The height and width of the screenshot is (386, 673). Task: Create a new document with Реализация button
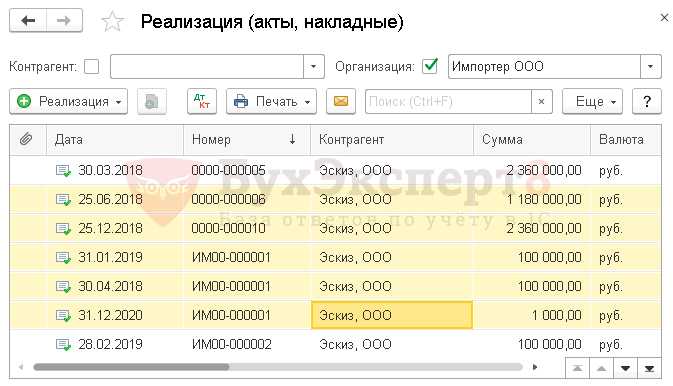click(69, 102)
